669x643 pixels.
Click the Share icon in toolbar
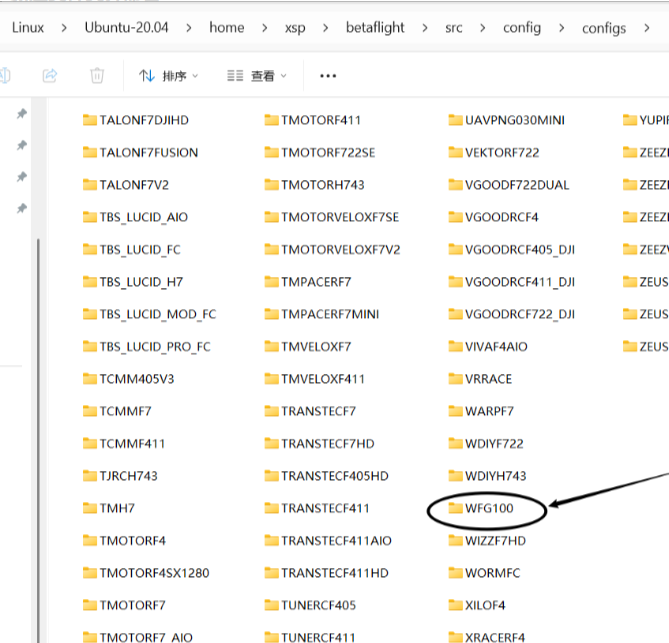[50, 75]
